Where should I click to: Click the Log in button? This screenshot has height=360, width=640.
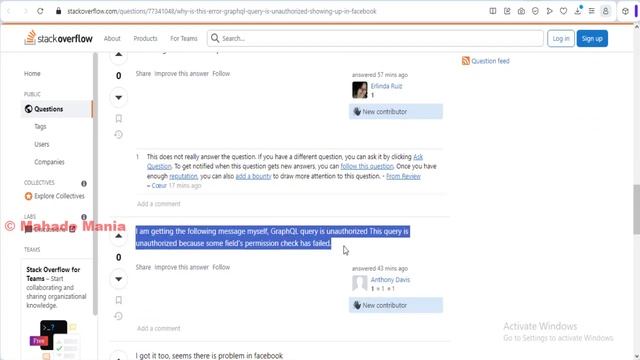(x=561, y=38)
